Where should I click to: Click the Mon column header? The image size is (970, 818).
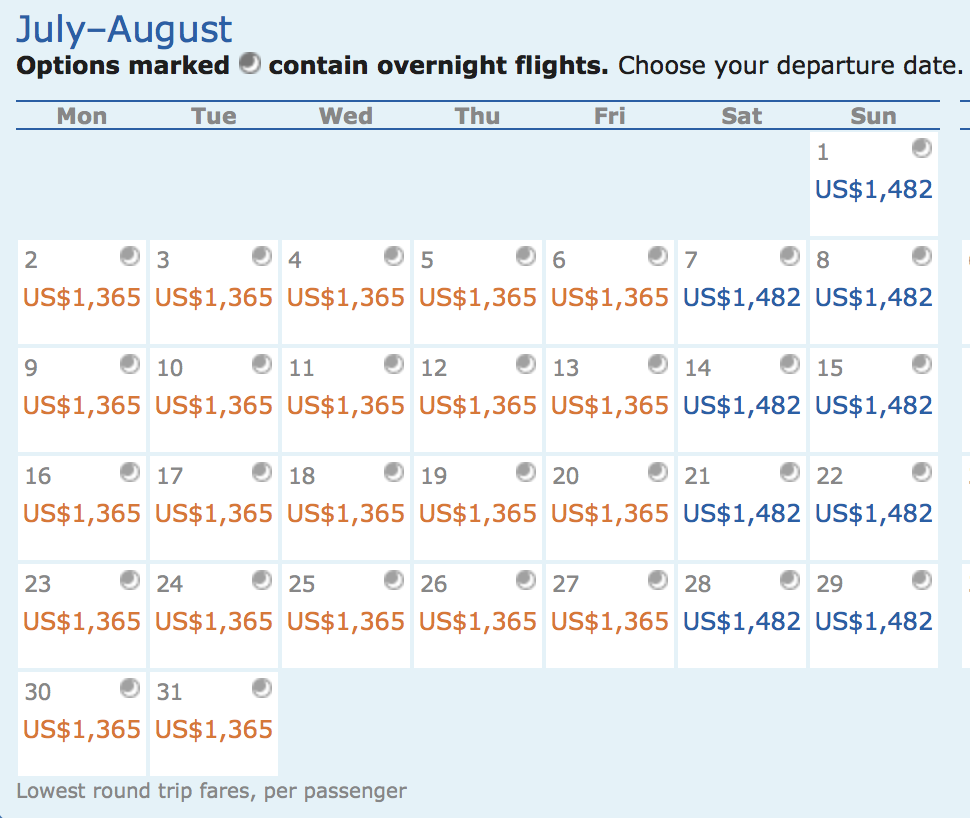pyautogui.click(x=81, y=115)
